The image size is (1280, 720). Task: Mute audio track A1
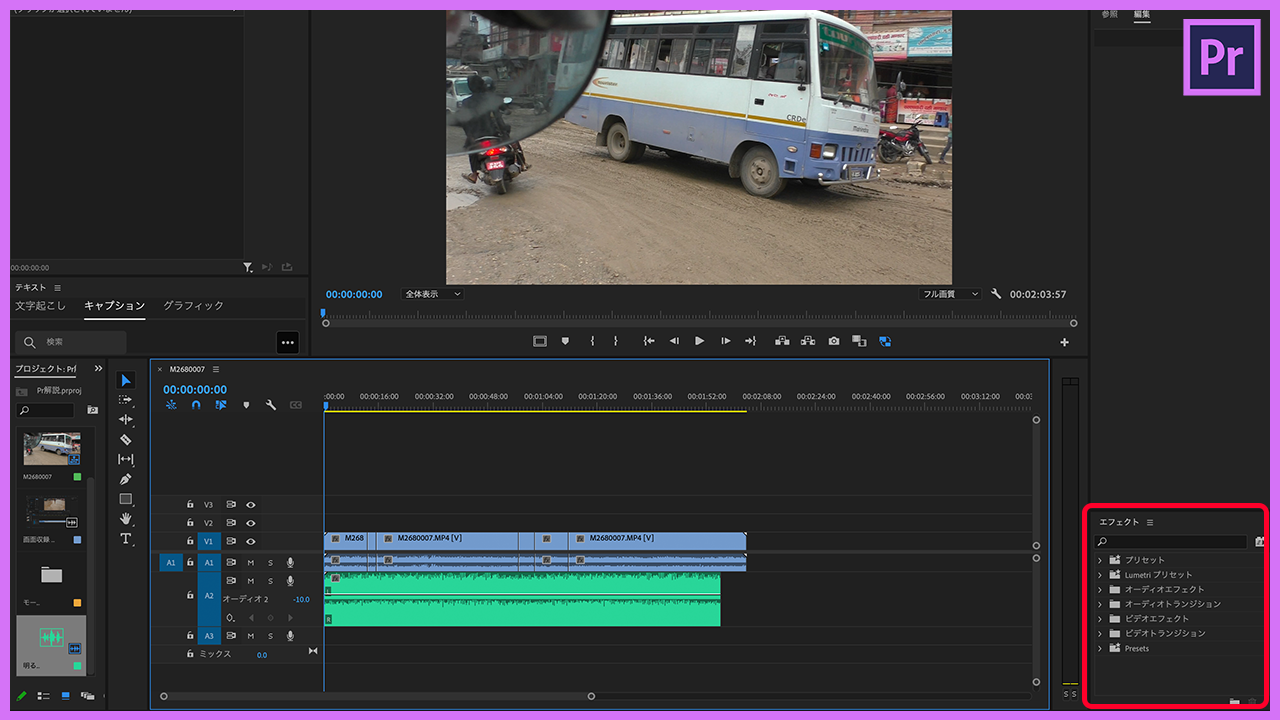[251, 562]
